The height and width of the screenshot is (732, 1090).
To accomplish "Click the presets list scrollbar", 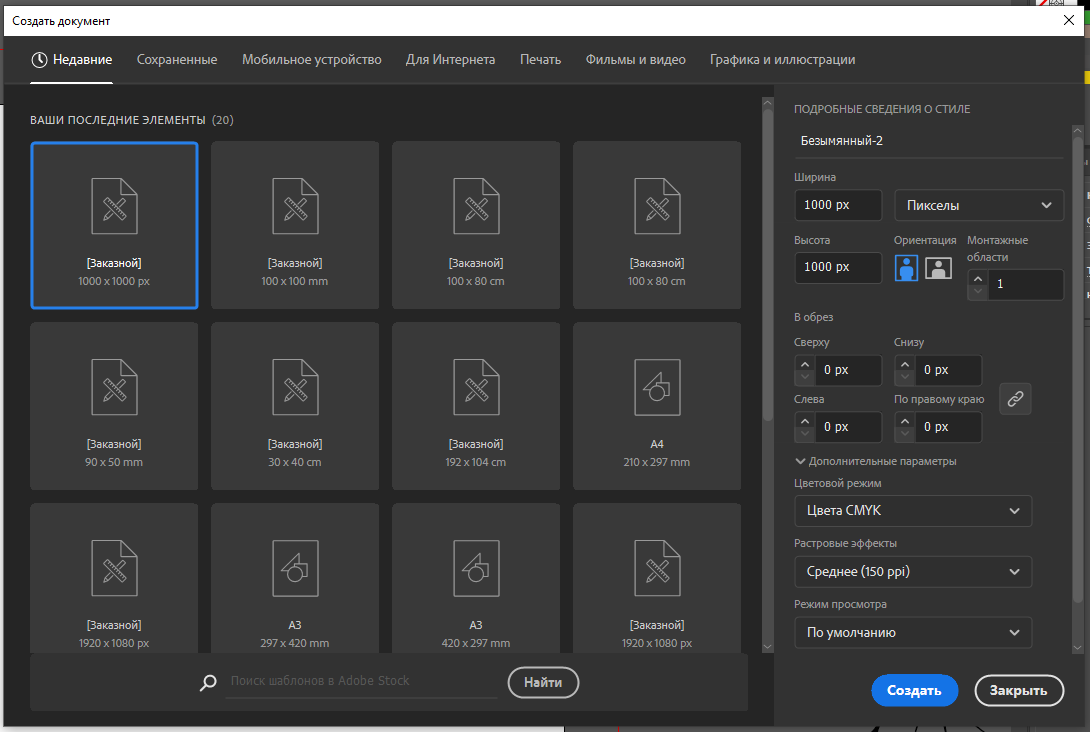I will (x=767, y=265).
